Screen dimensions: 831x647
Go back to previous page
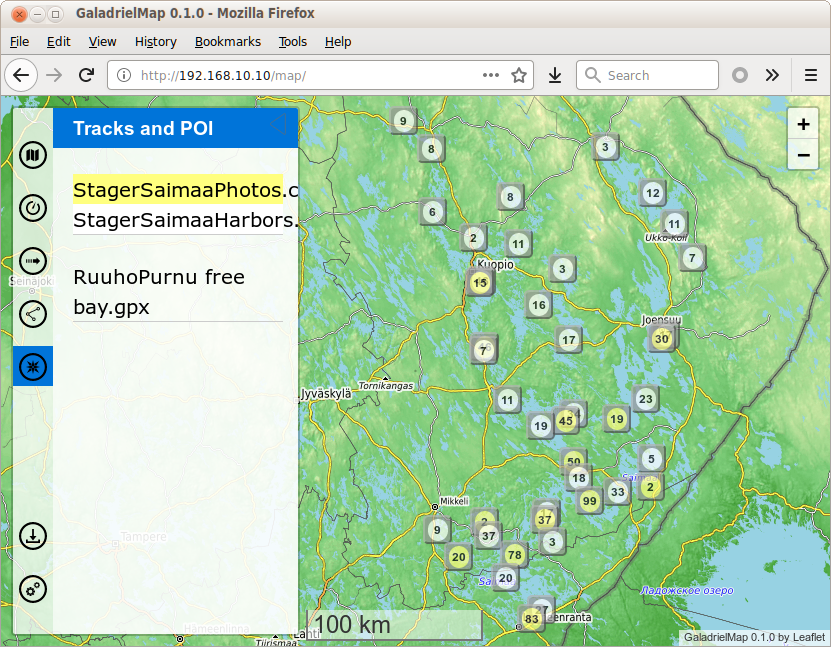click(x=21, y=75)
